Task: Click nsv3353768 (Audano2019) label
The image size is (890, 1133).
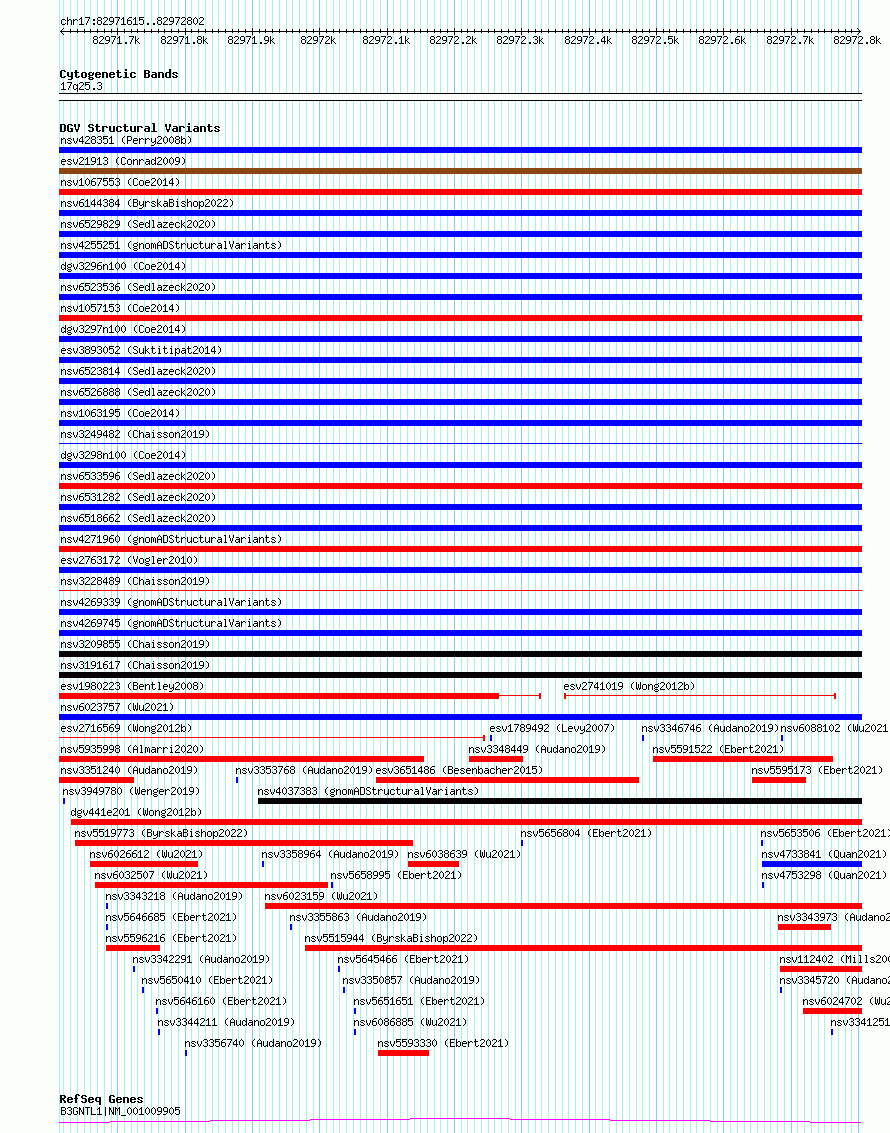Action: (x=304, y=770)
